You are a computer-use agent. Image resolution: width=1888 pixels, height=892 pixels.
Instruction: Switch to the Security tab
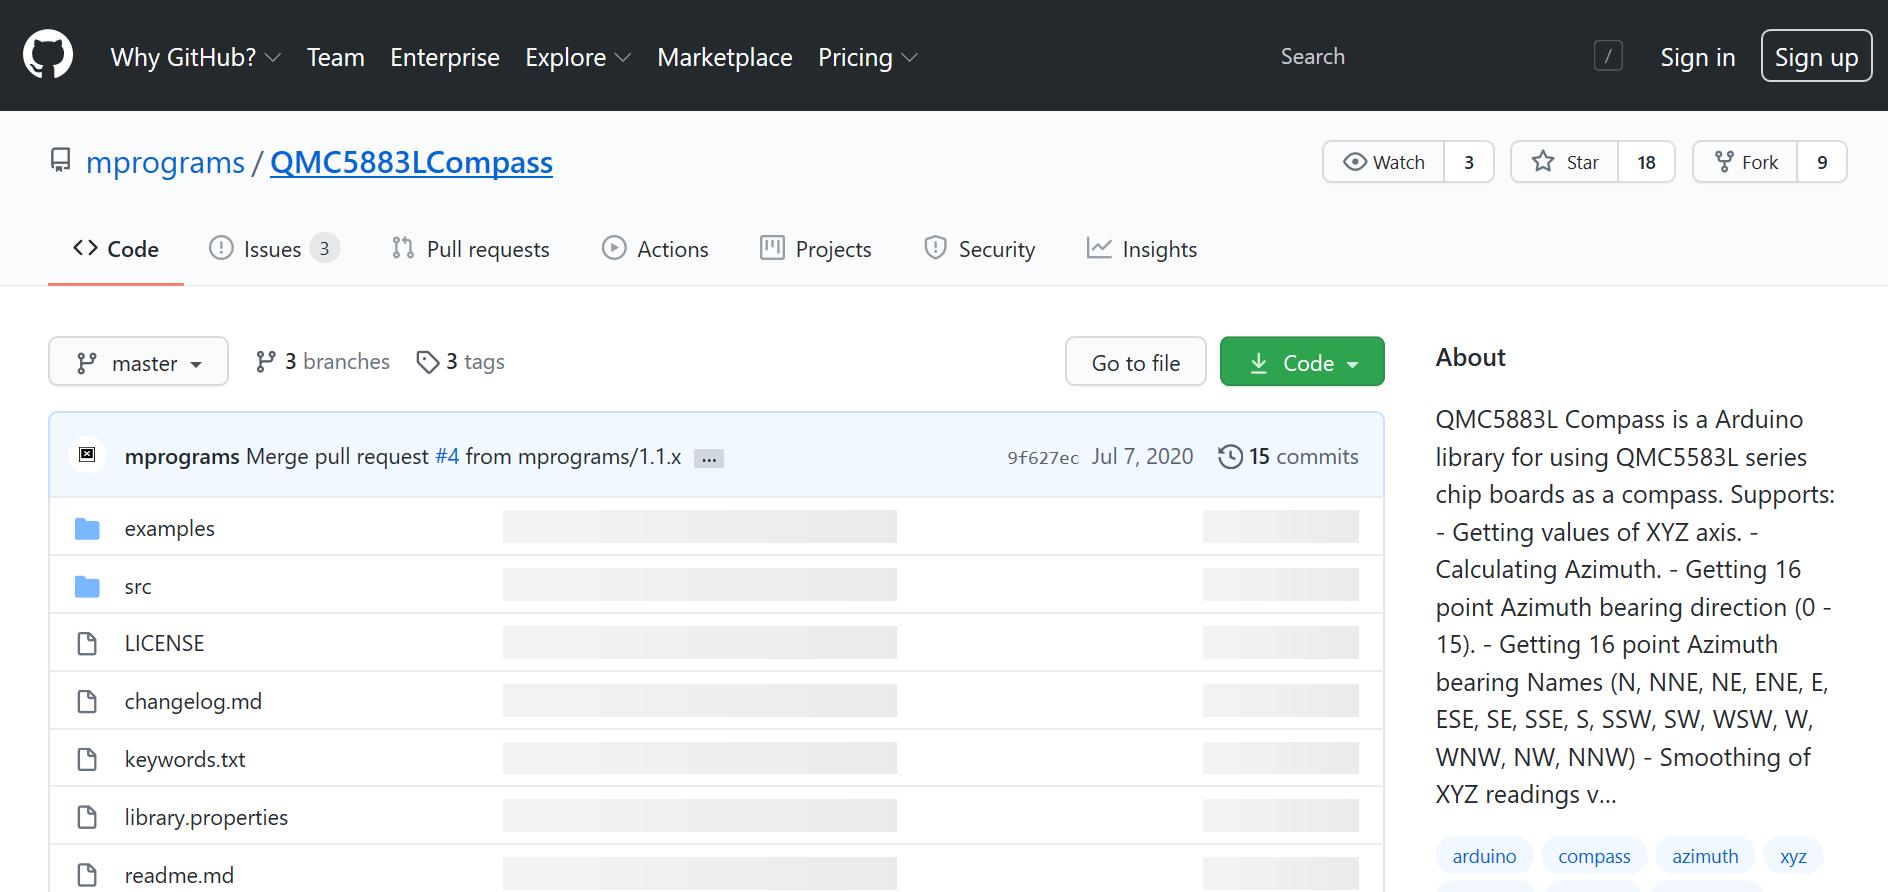[980, 249]
